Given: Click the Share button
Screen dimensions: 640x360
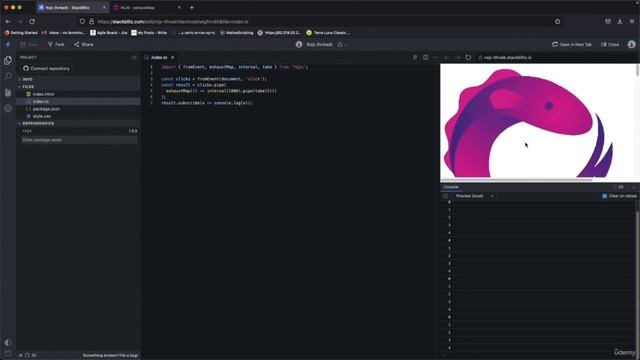Looking at the screenshot, I should 84,44.
